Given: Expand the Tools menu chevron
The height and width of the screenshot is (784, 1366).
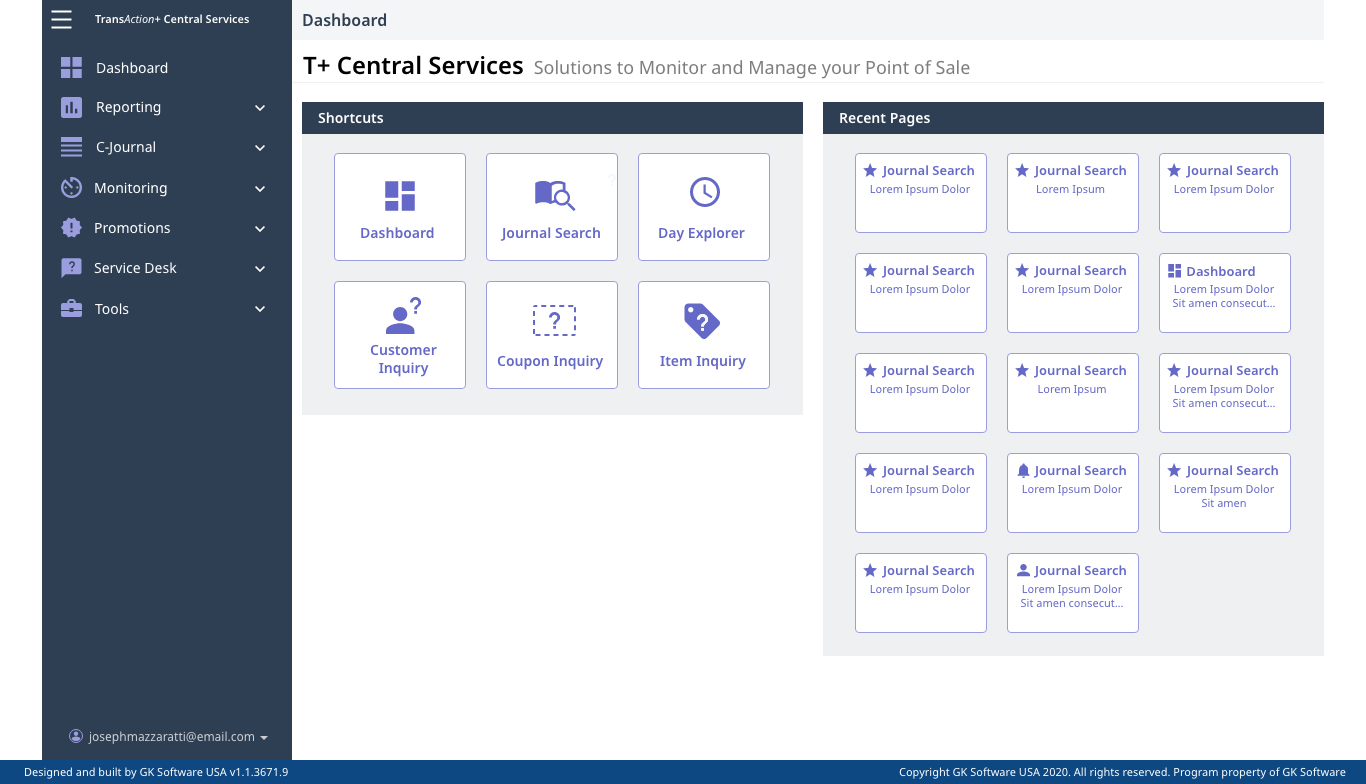Looking at the screenshot, I should coord(260,309).
